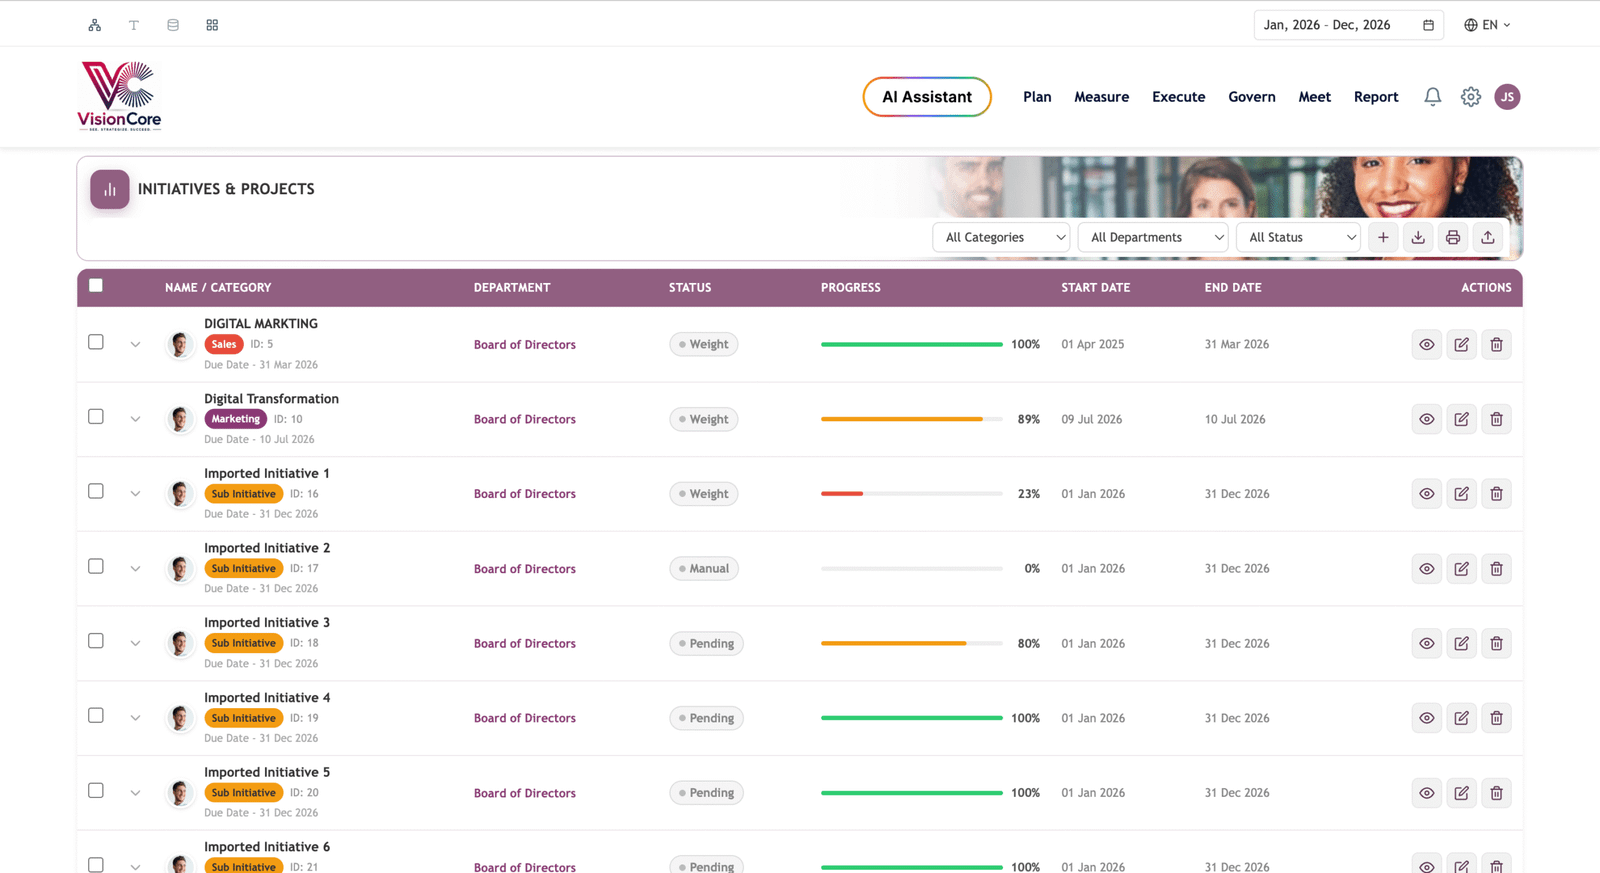Upload or import initiatives icon
This screenshot has height=873, width=1600.
point(1488,237)
